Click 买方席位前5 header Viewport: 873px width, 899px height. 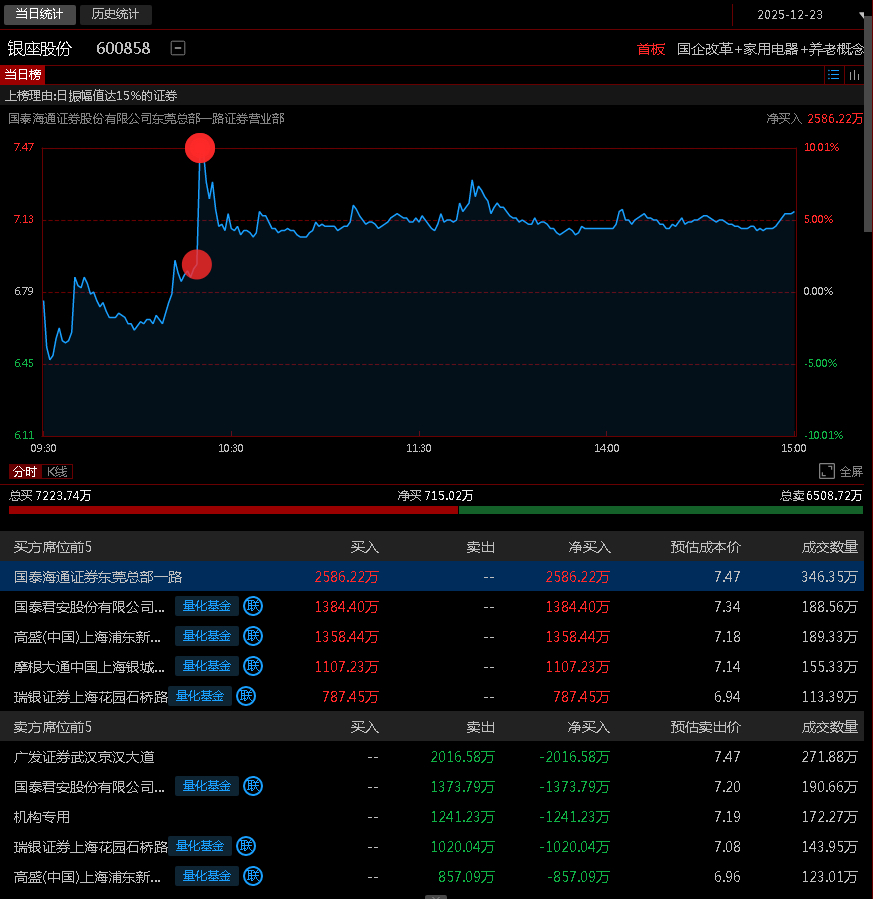pyautogui.click(x=53, y=547)
